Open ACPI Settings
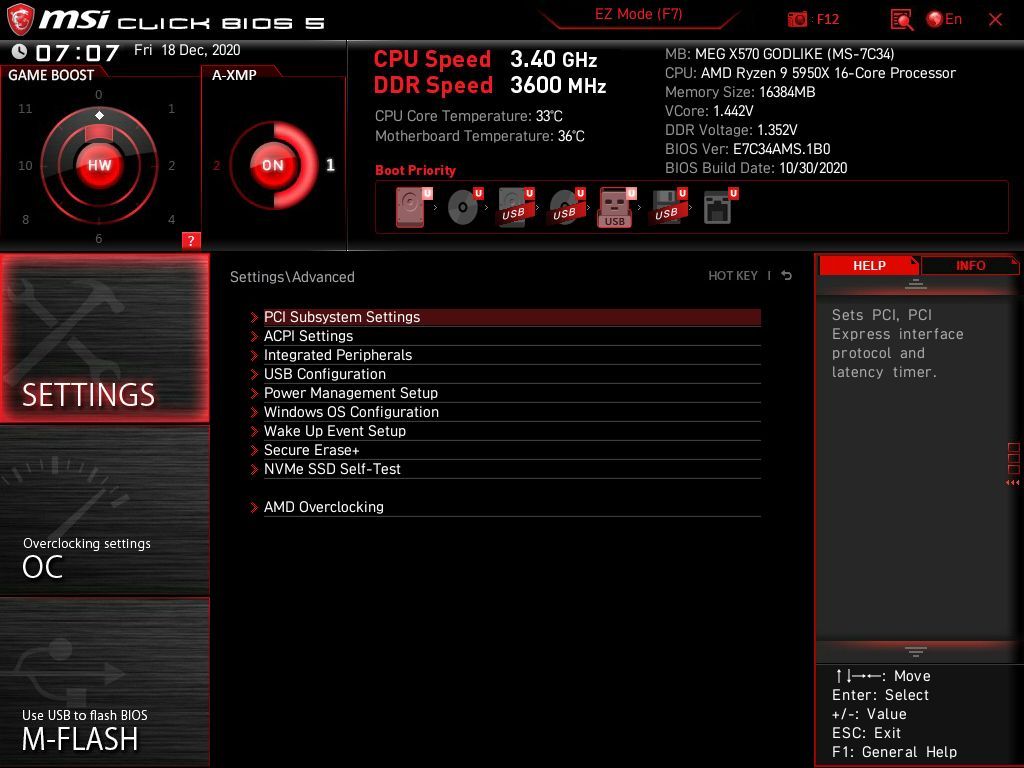The width and height of the screenshot is (1024, 768). tap(512, 336)
